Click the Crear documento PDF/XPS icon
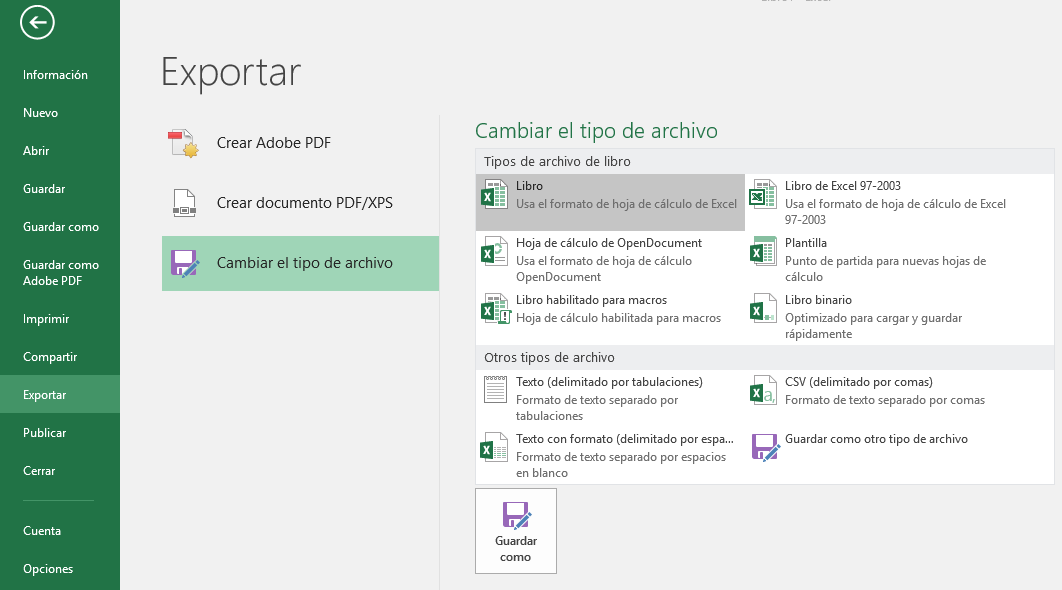This screenshot has height=590, width=1062. [184, 203]
